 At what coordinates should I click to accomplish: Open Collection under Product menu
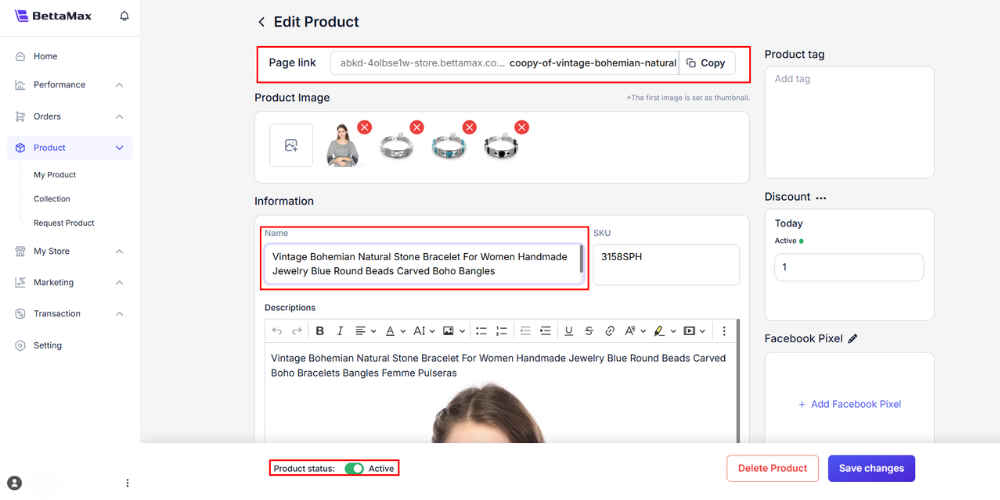(52, 199)
